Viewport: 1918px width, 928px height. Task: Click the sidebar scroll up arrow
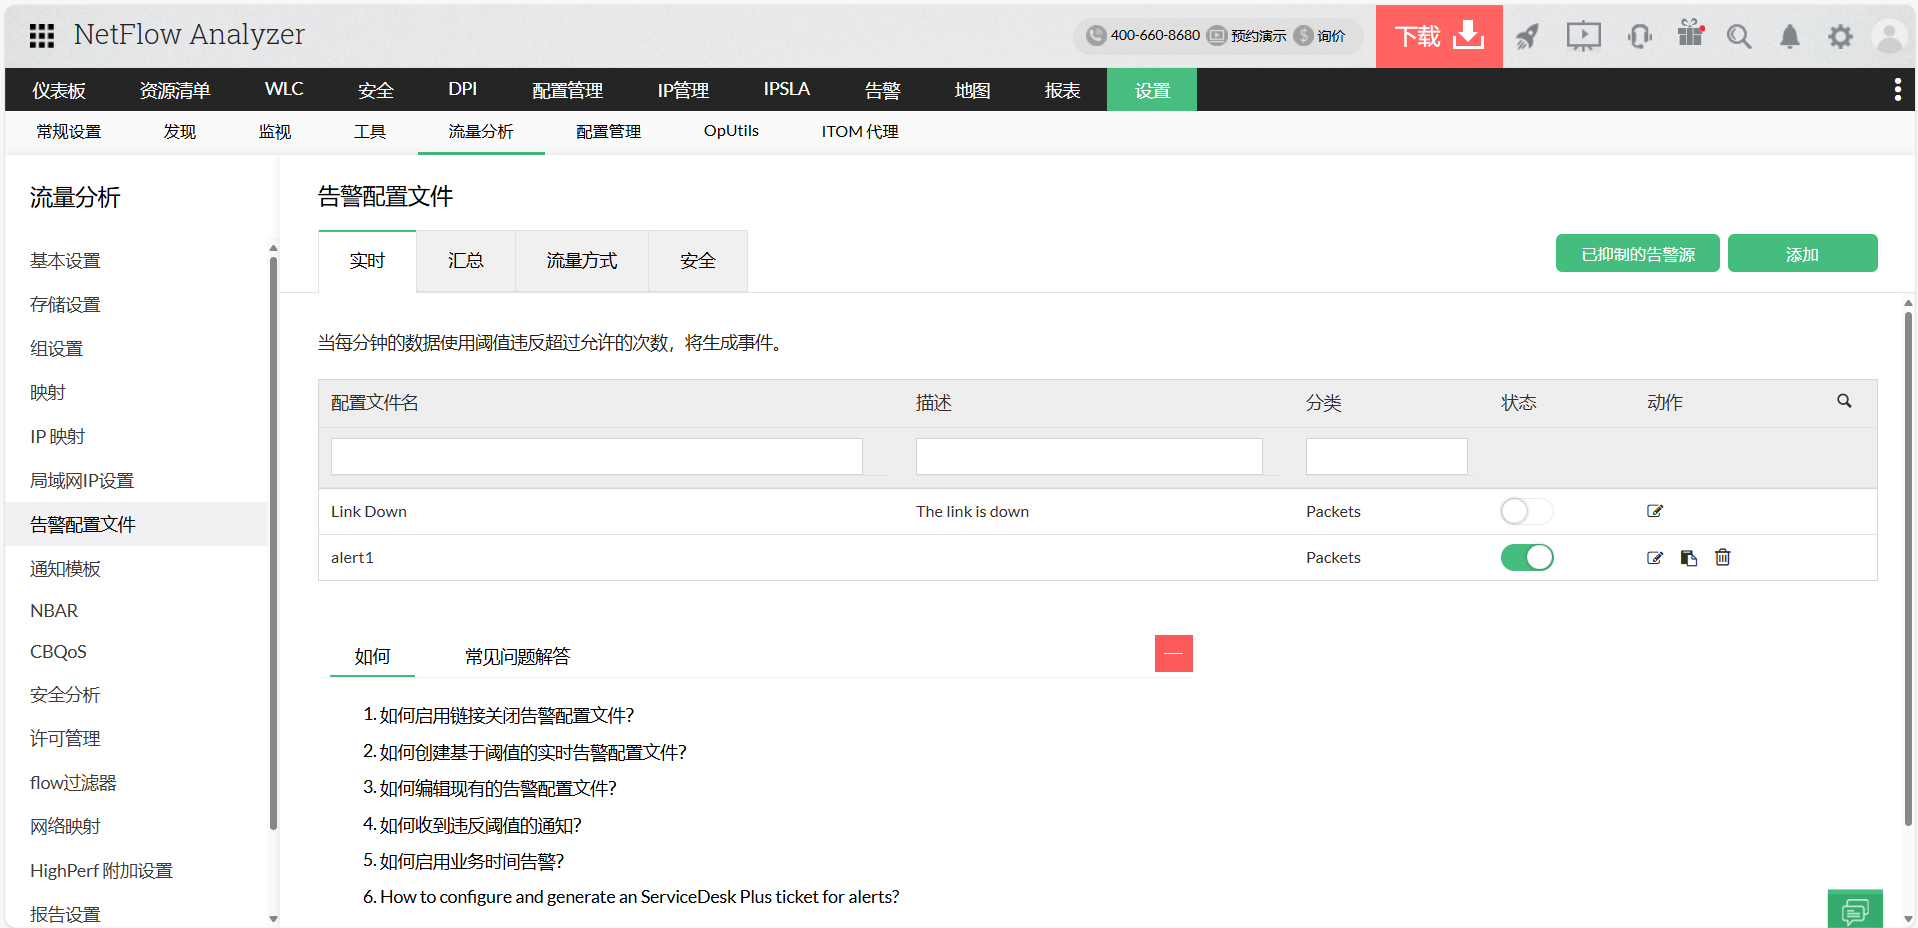(273, 248)
